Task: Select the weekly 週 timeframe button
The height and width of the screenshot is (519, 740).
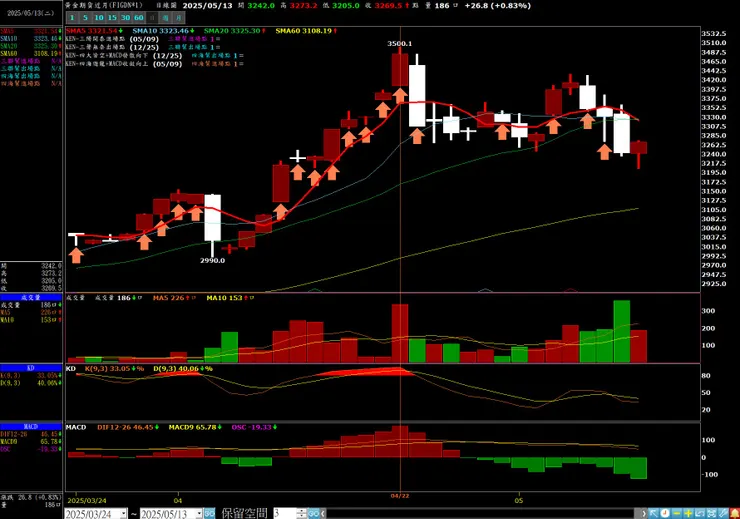Action: (165, 17)
